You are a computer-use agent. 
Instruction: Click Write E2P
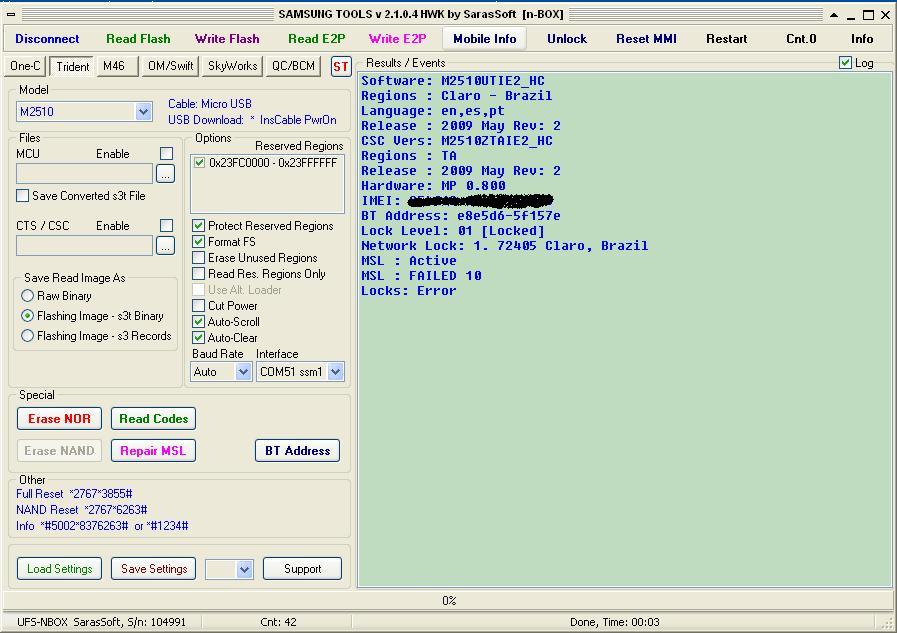(x=398, y=39)
